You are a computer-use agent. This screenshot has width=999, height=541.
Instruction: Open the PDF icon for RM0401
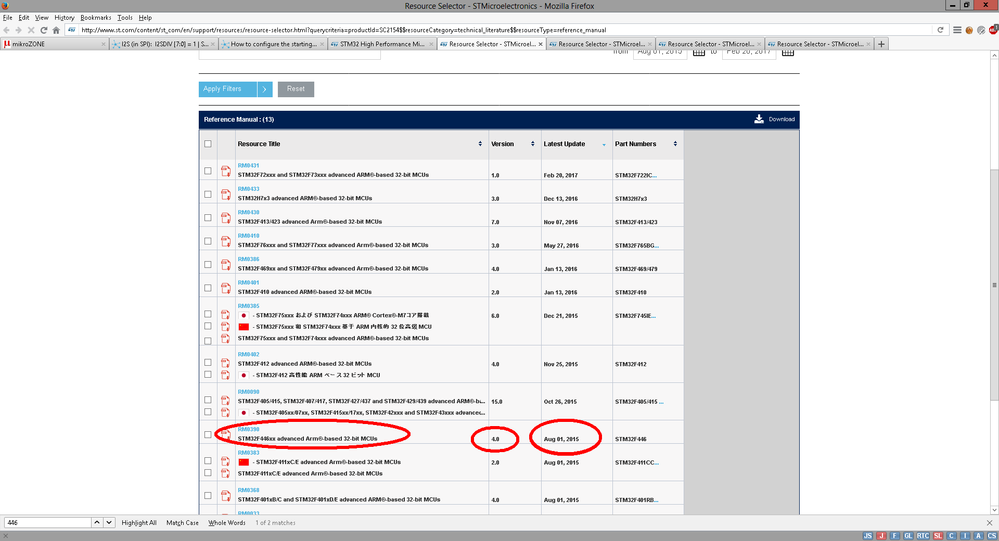pyautogui.click(x=226, y=288)
